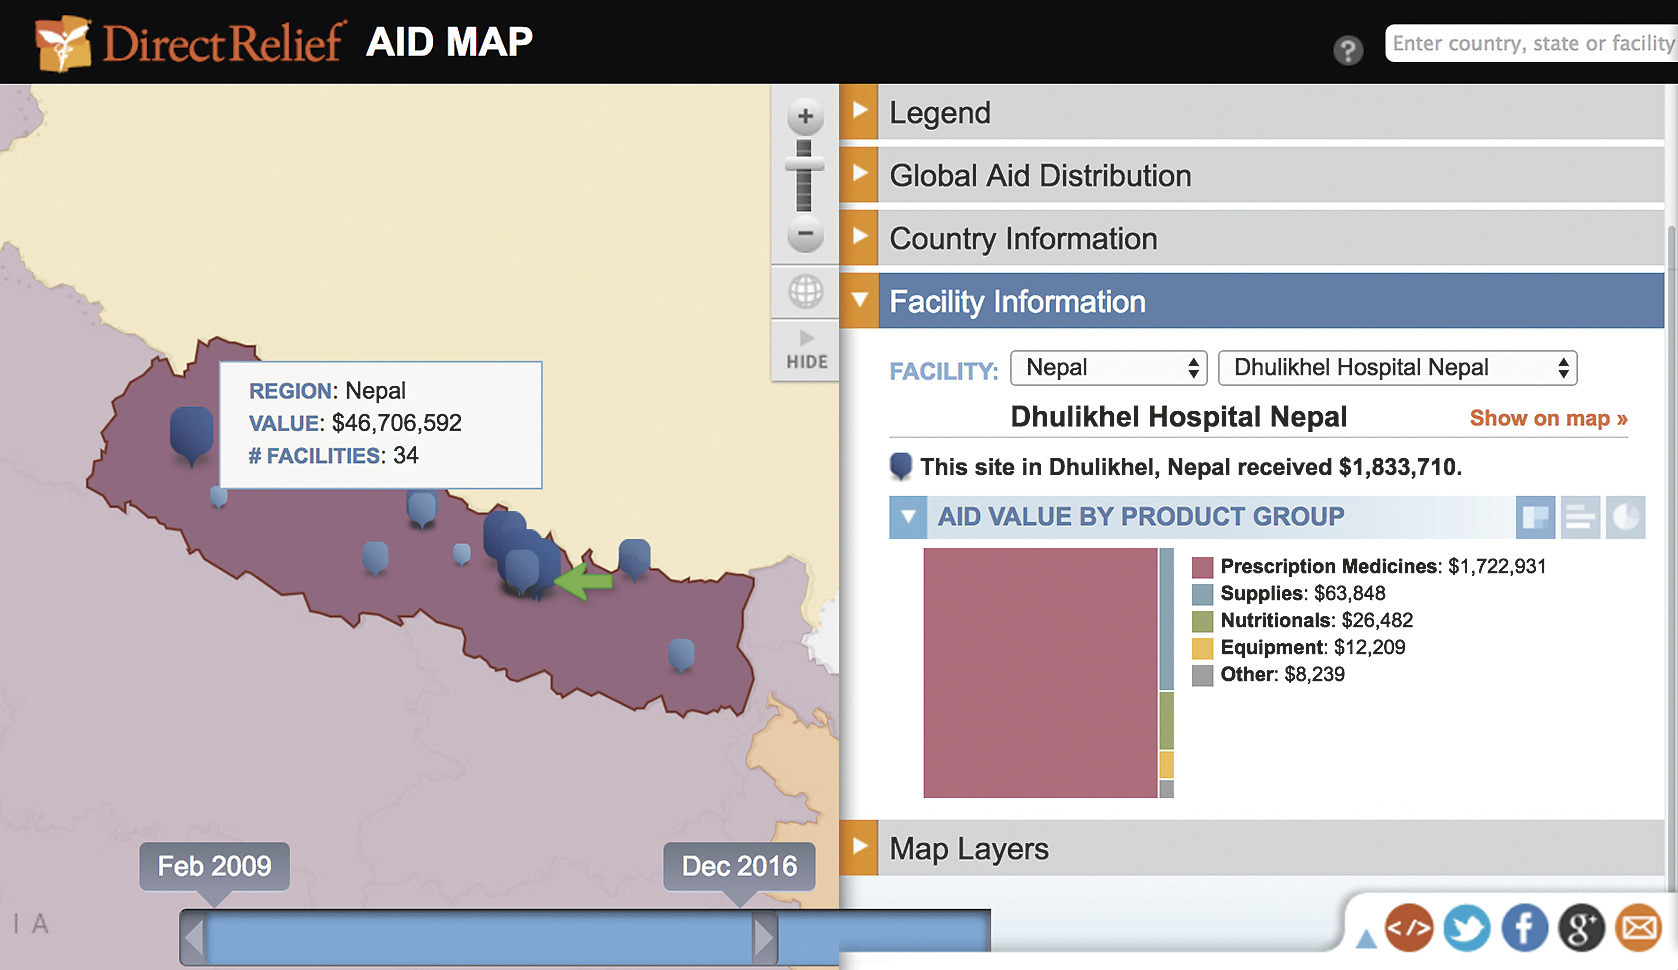This screenshot has width=1678, height=970.
Task: Collapse the Aid Value by Product Group section
Action: [x=908, y=517]
